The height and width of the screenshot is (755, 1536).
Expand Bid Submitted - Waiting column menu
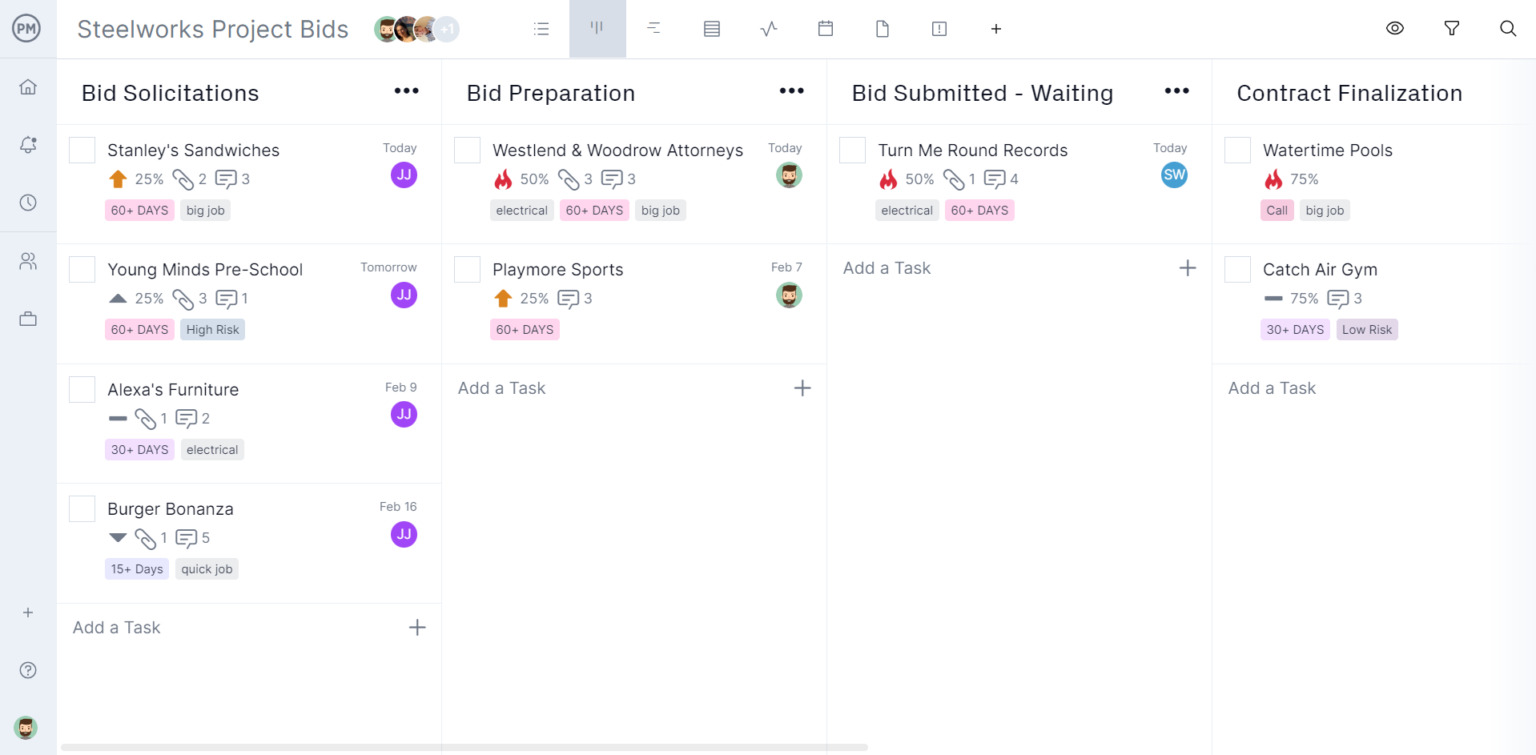click(x=1176, y=92)
